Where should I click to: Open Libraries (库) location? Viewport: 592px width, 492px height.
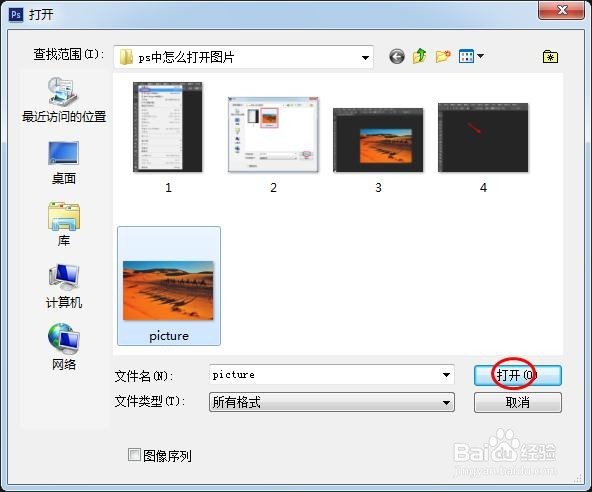pyautogui.click(x=63, y=224)
